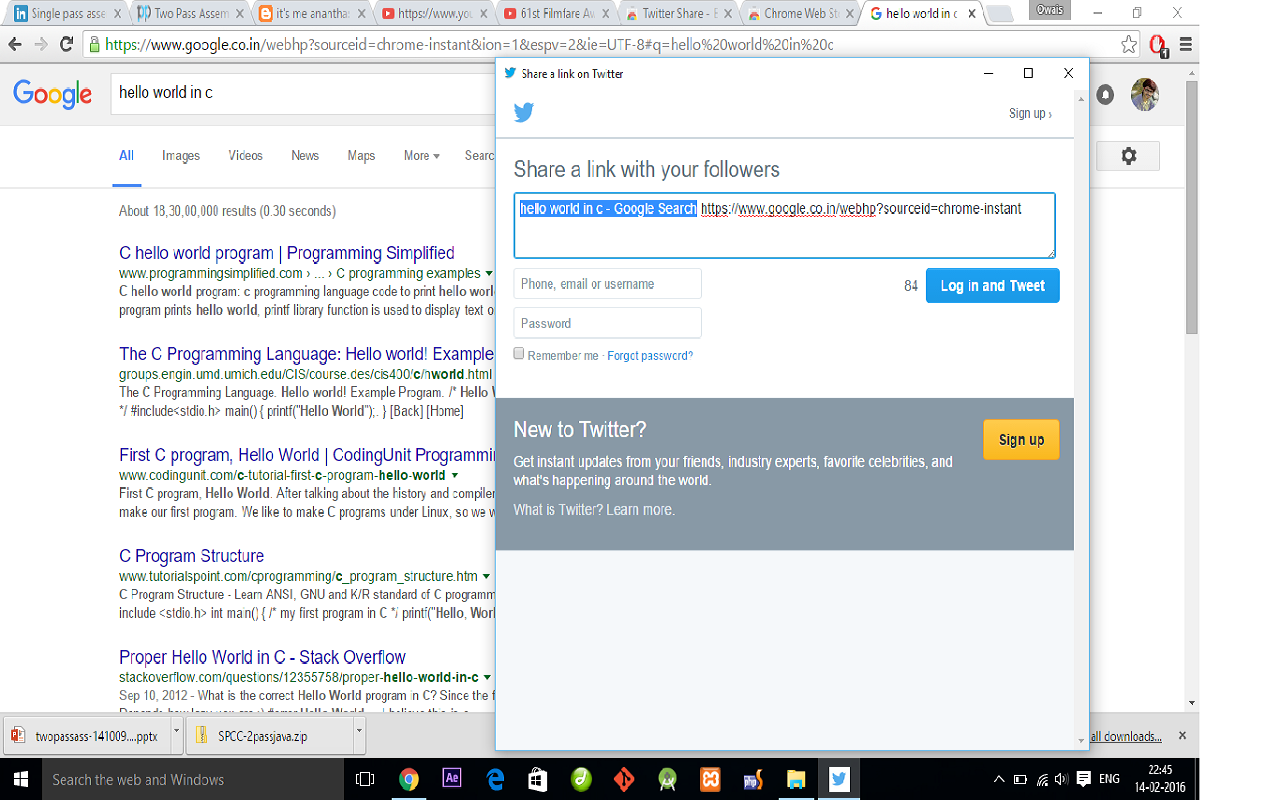The width and height of the screenshot is (1280, 800).
Task: Select the Images search tab
Action: 181,155
